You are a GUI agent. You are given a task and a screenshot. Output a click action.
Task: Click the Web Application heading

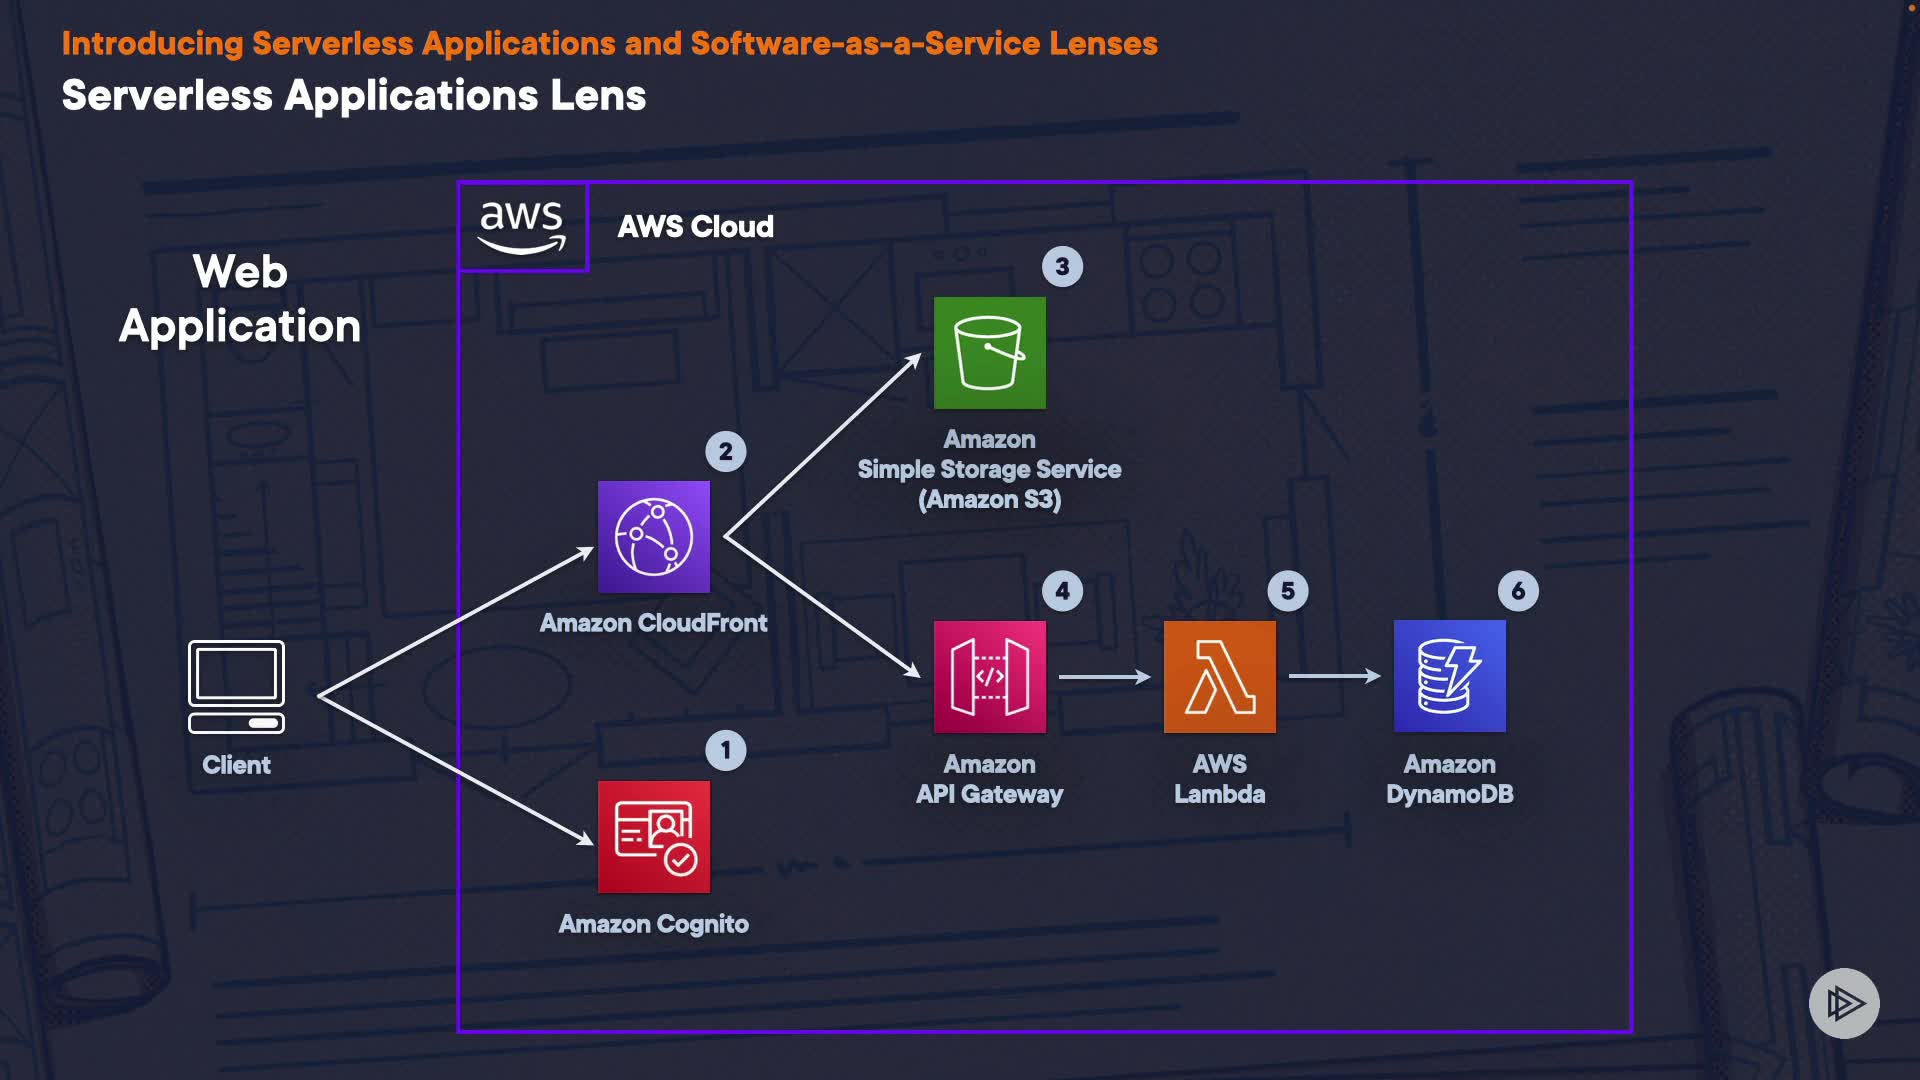pos(240,299)
